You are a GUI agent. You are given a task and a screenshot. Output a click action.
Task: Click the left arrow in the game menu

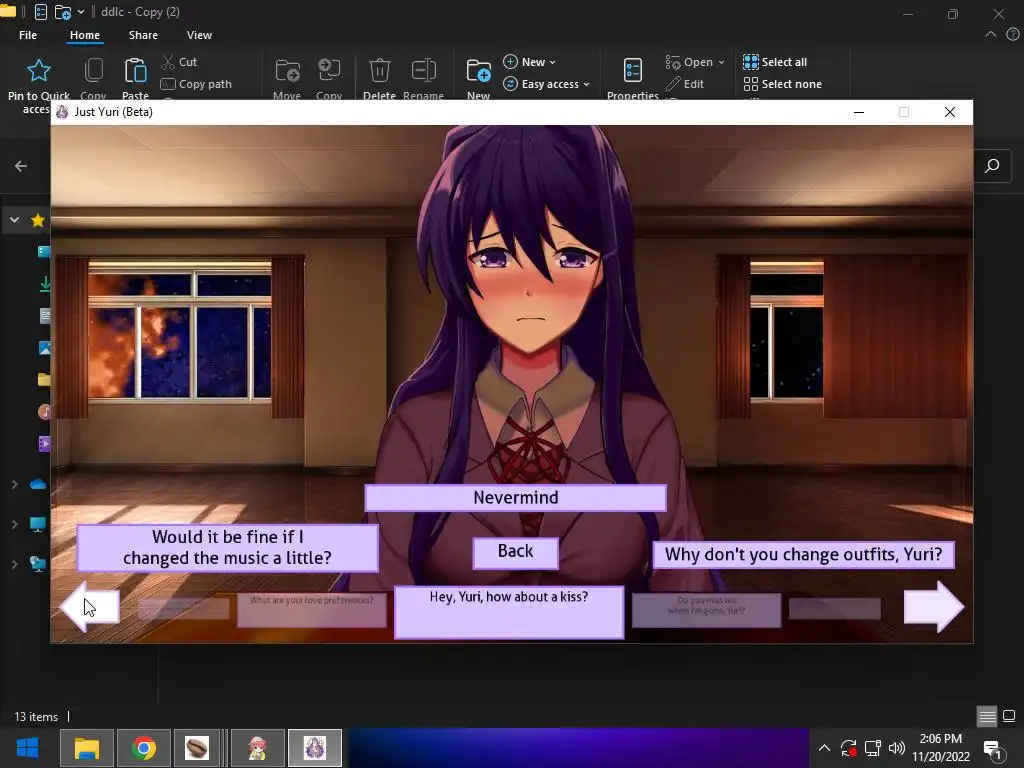click(89, 607)
